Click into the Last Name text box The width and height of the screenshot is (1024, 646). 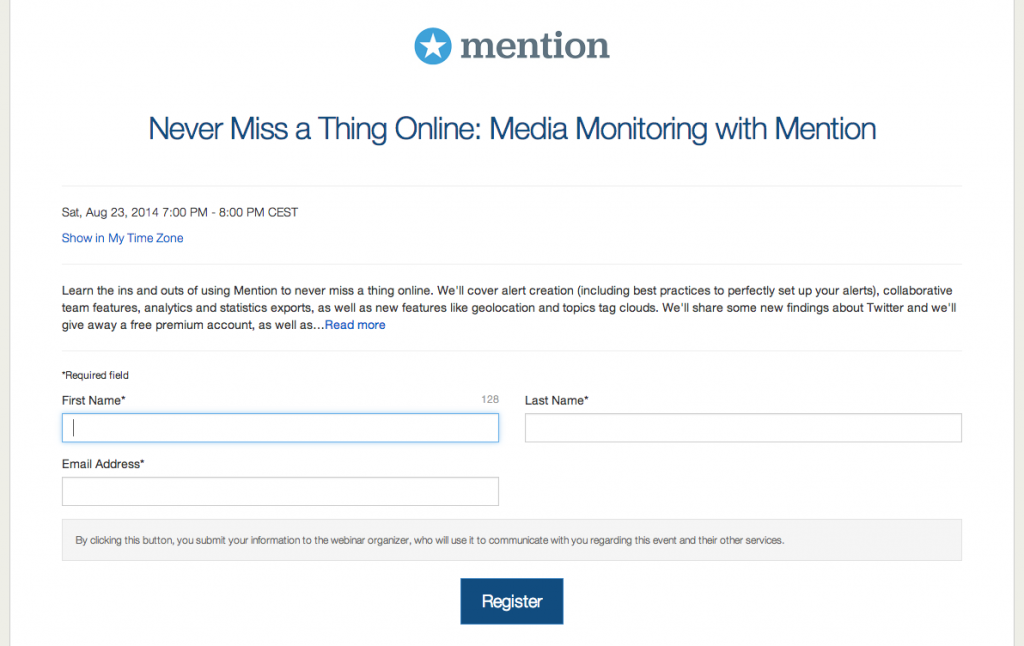click(743, 428)
